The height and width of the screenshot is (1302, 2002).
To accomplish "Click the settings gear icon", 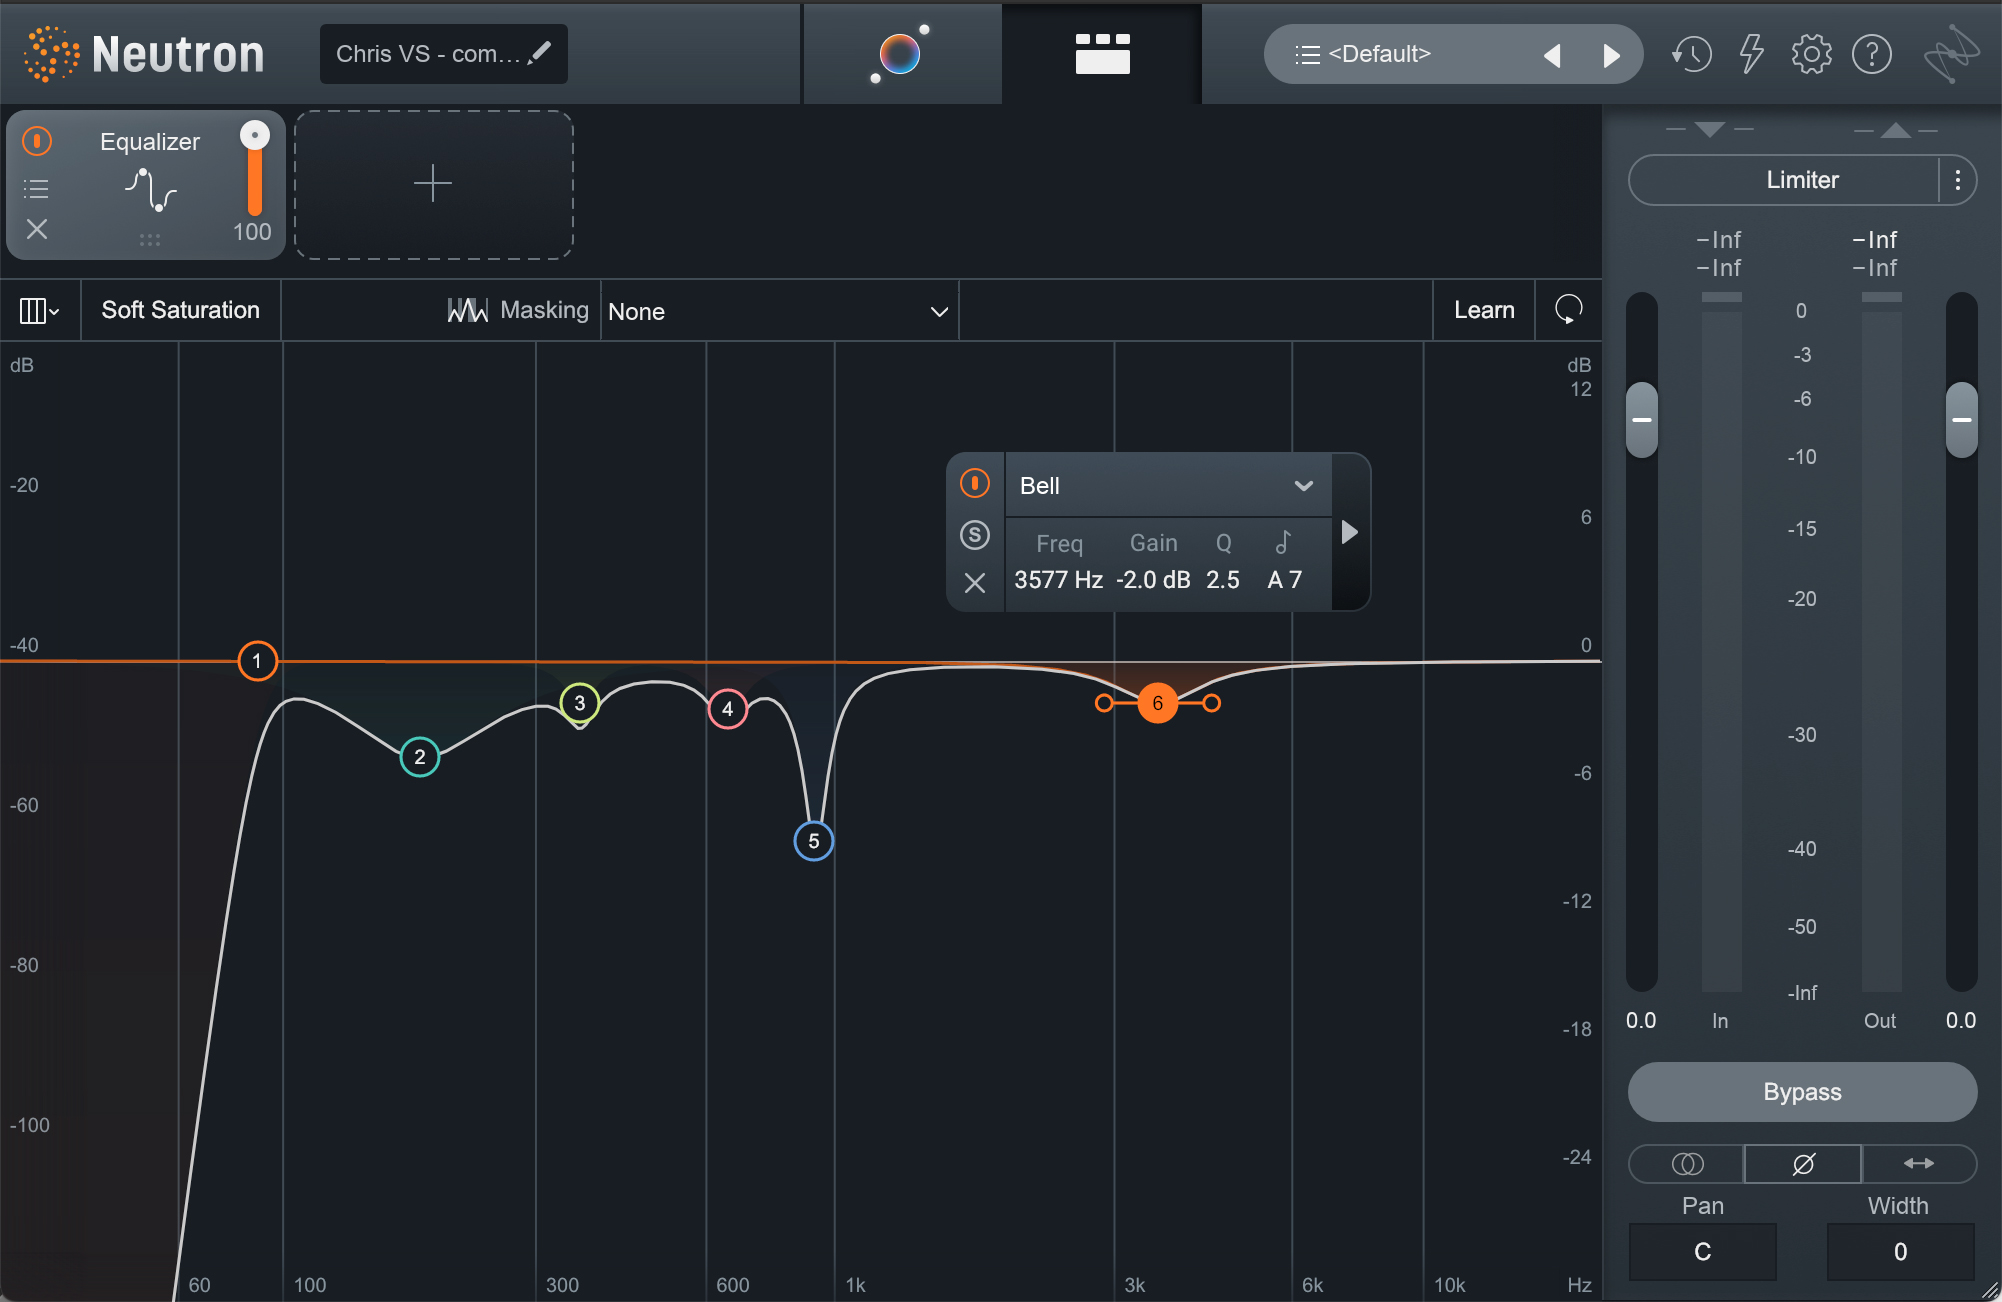I will coord(1814,54).
